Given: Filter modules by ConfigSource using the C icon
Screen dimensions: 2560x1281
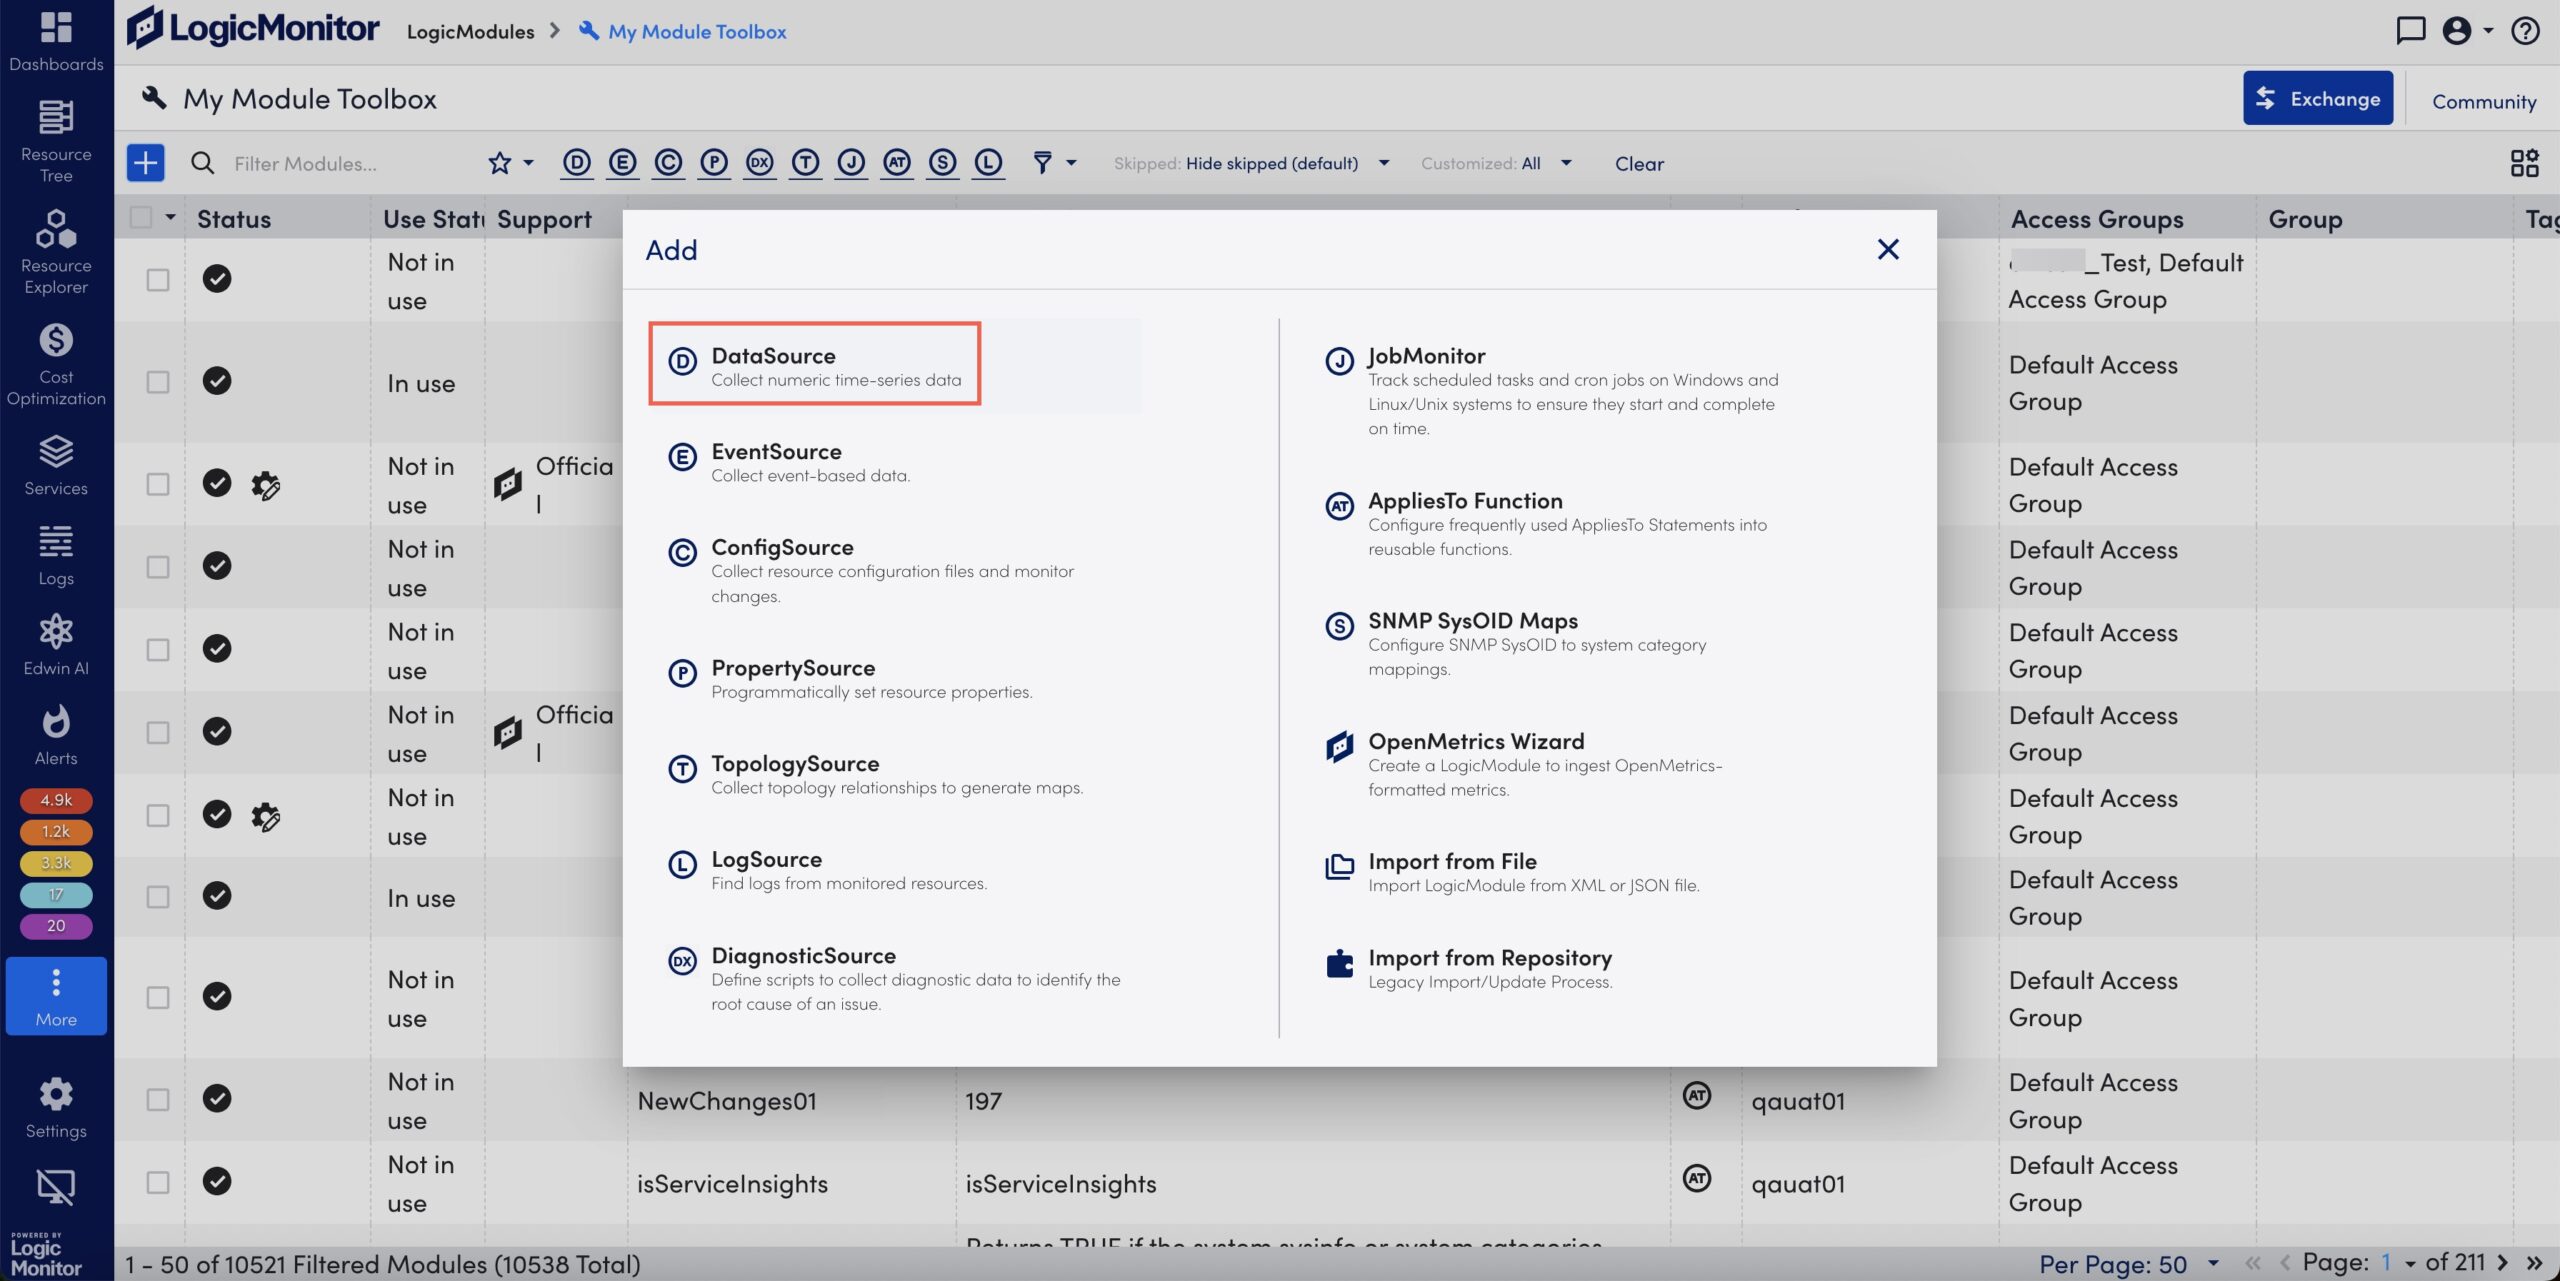Looking at the screenshot, I should (668, 162).
